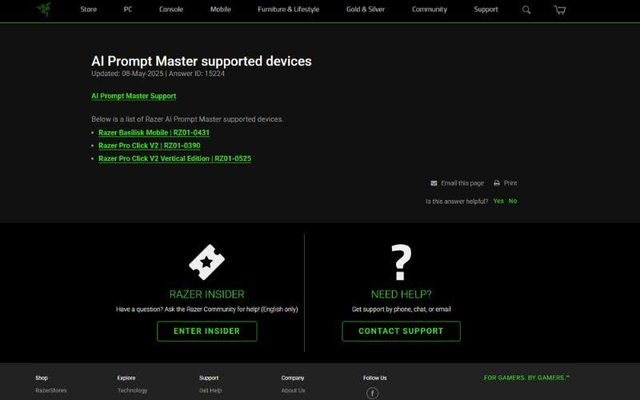Click the Razer logo icon
This screenshot has width=640, height=400.
coord(44,9)
